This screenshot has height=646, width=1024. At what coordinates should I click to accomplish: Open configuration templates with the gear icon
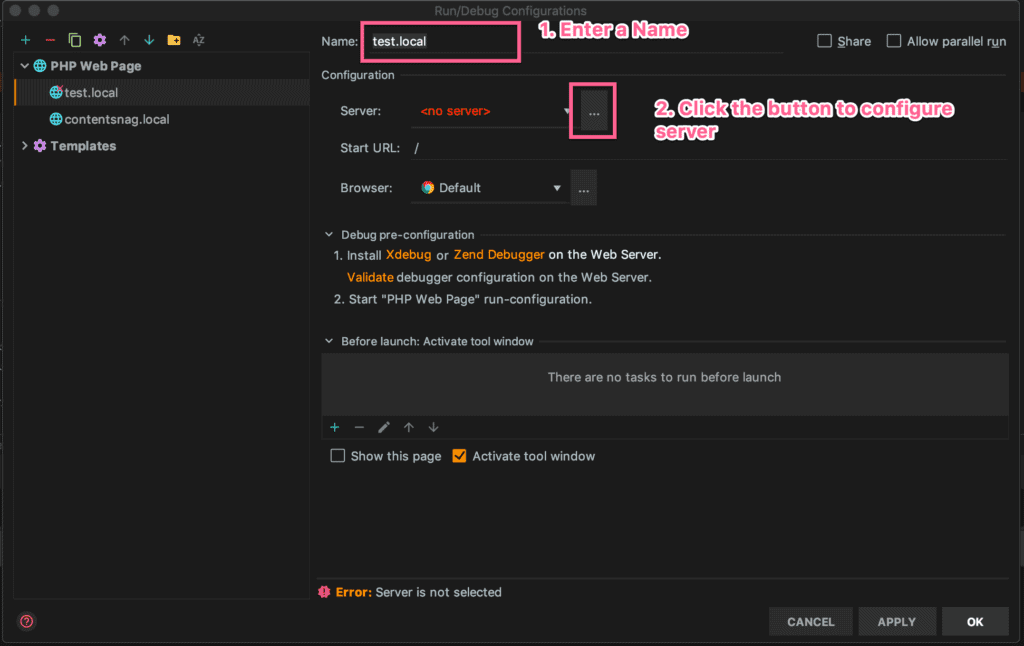pyautogui.click(x=98, y=40)
